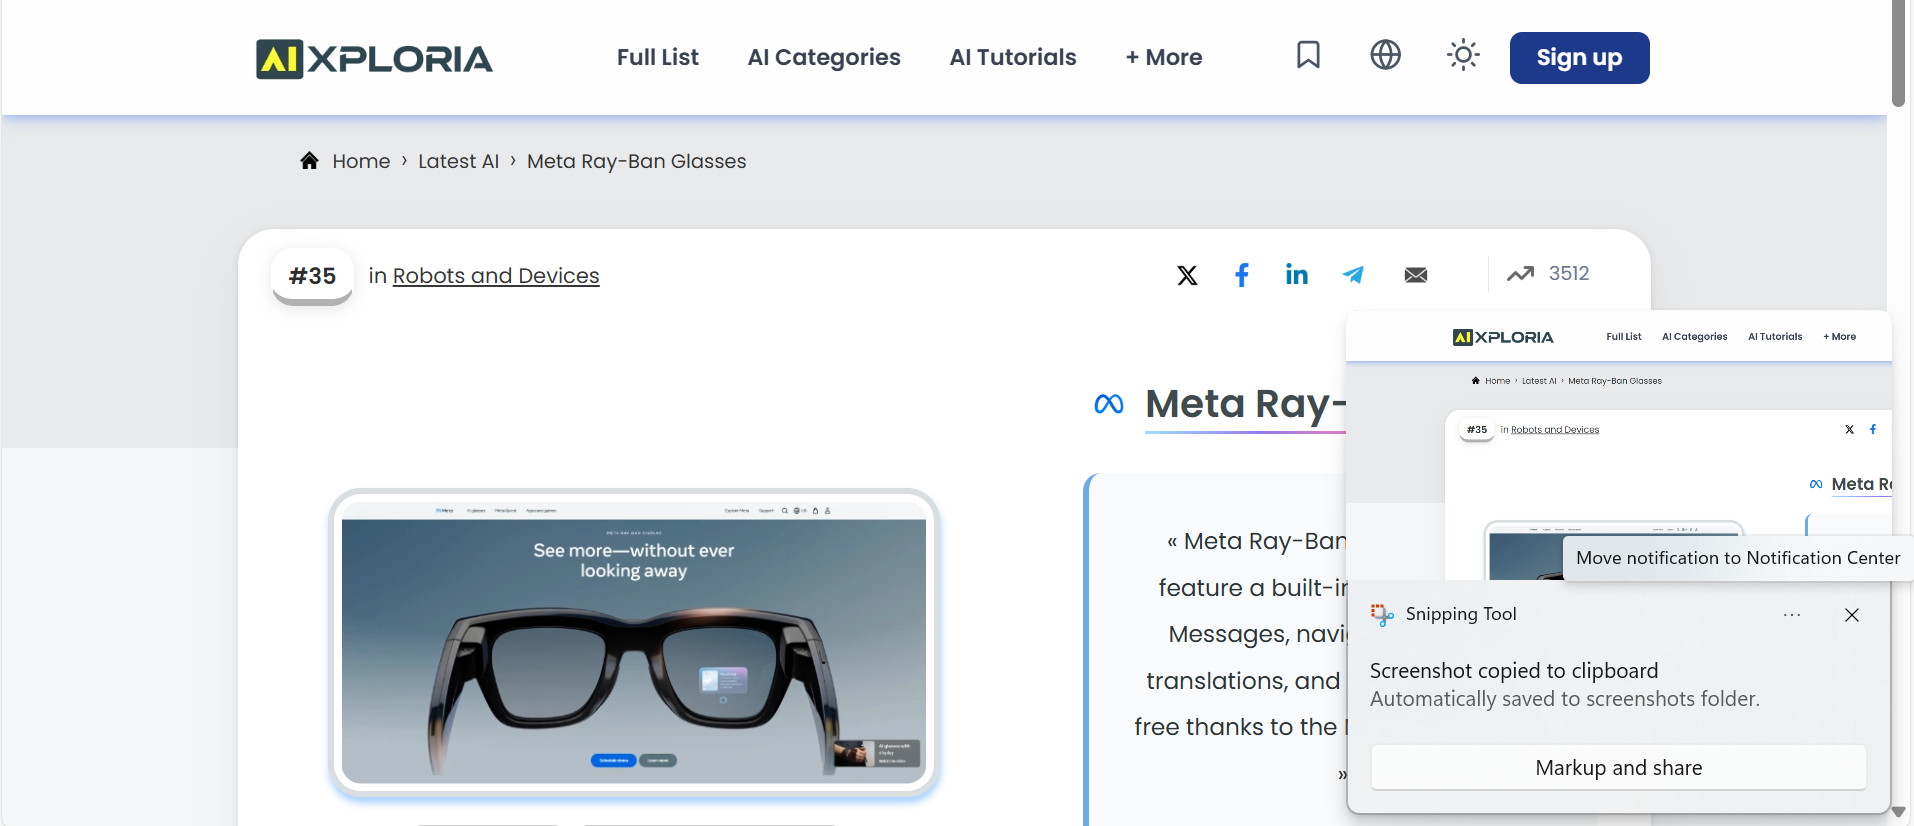Share the page on LinkedIn

[1296, 275]
